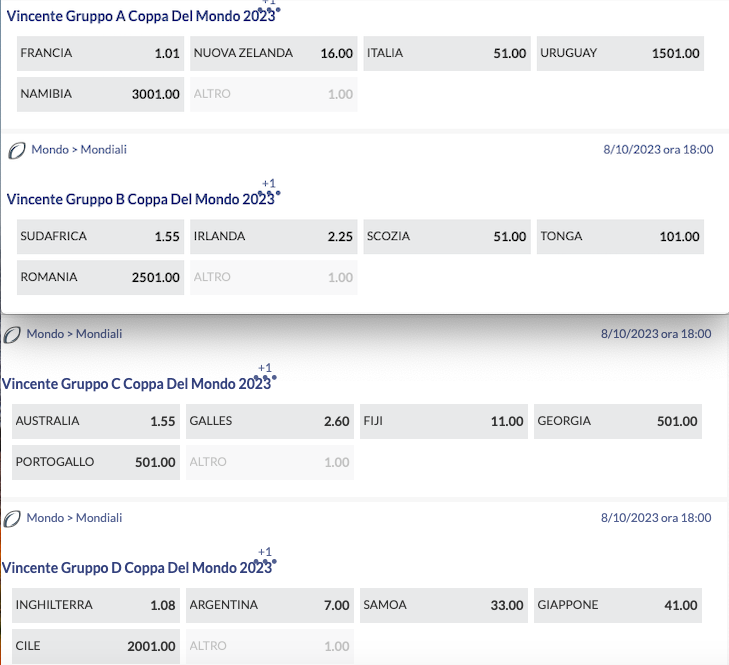
Task: Open Vincente Gruppo D Coppa Del Mondo title
Action: click(x=137, y=568)
